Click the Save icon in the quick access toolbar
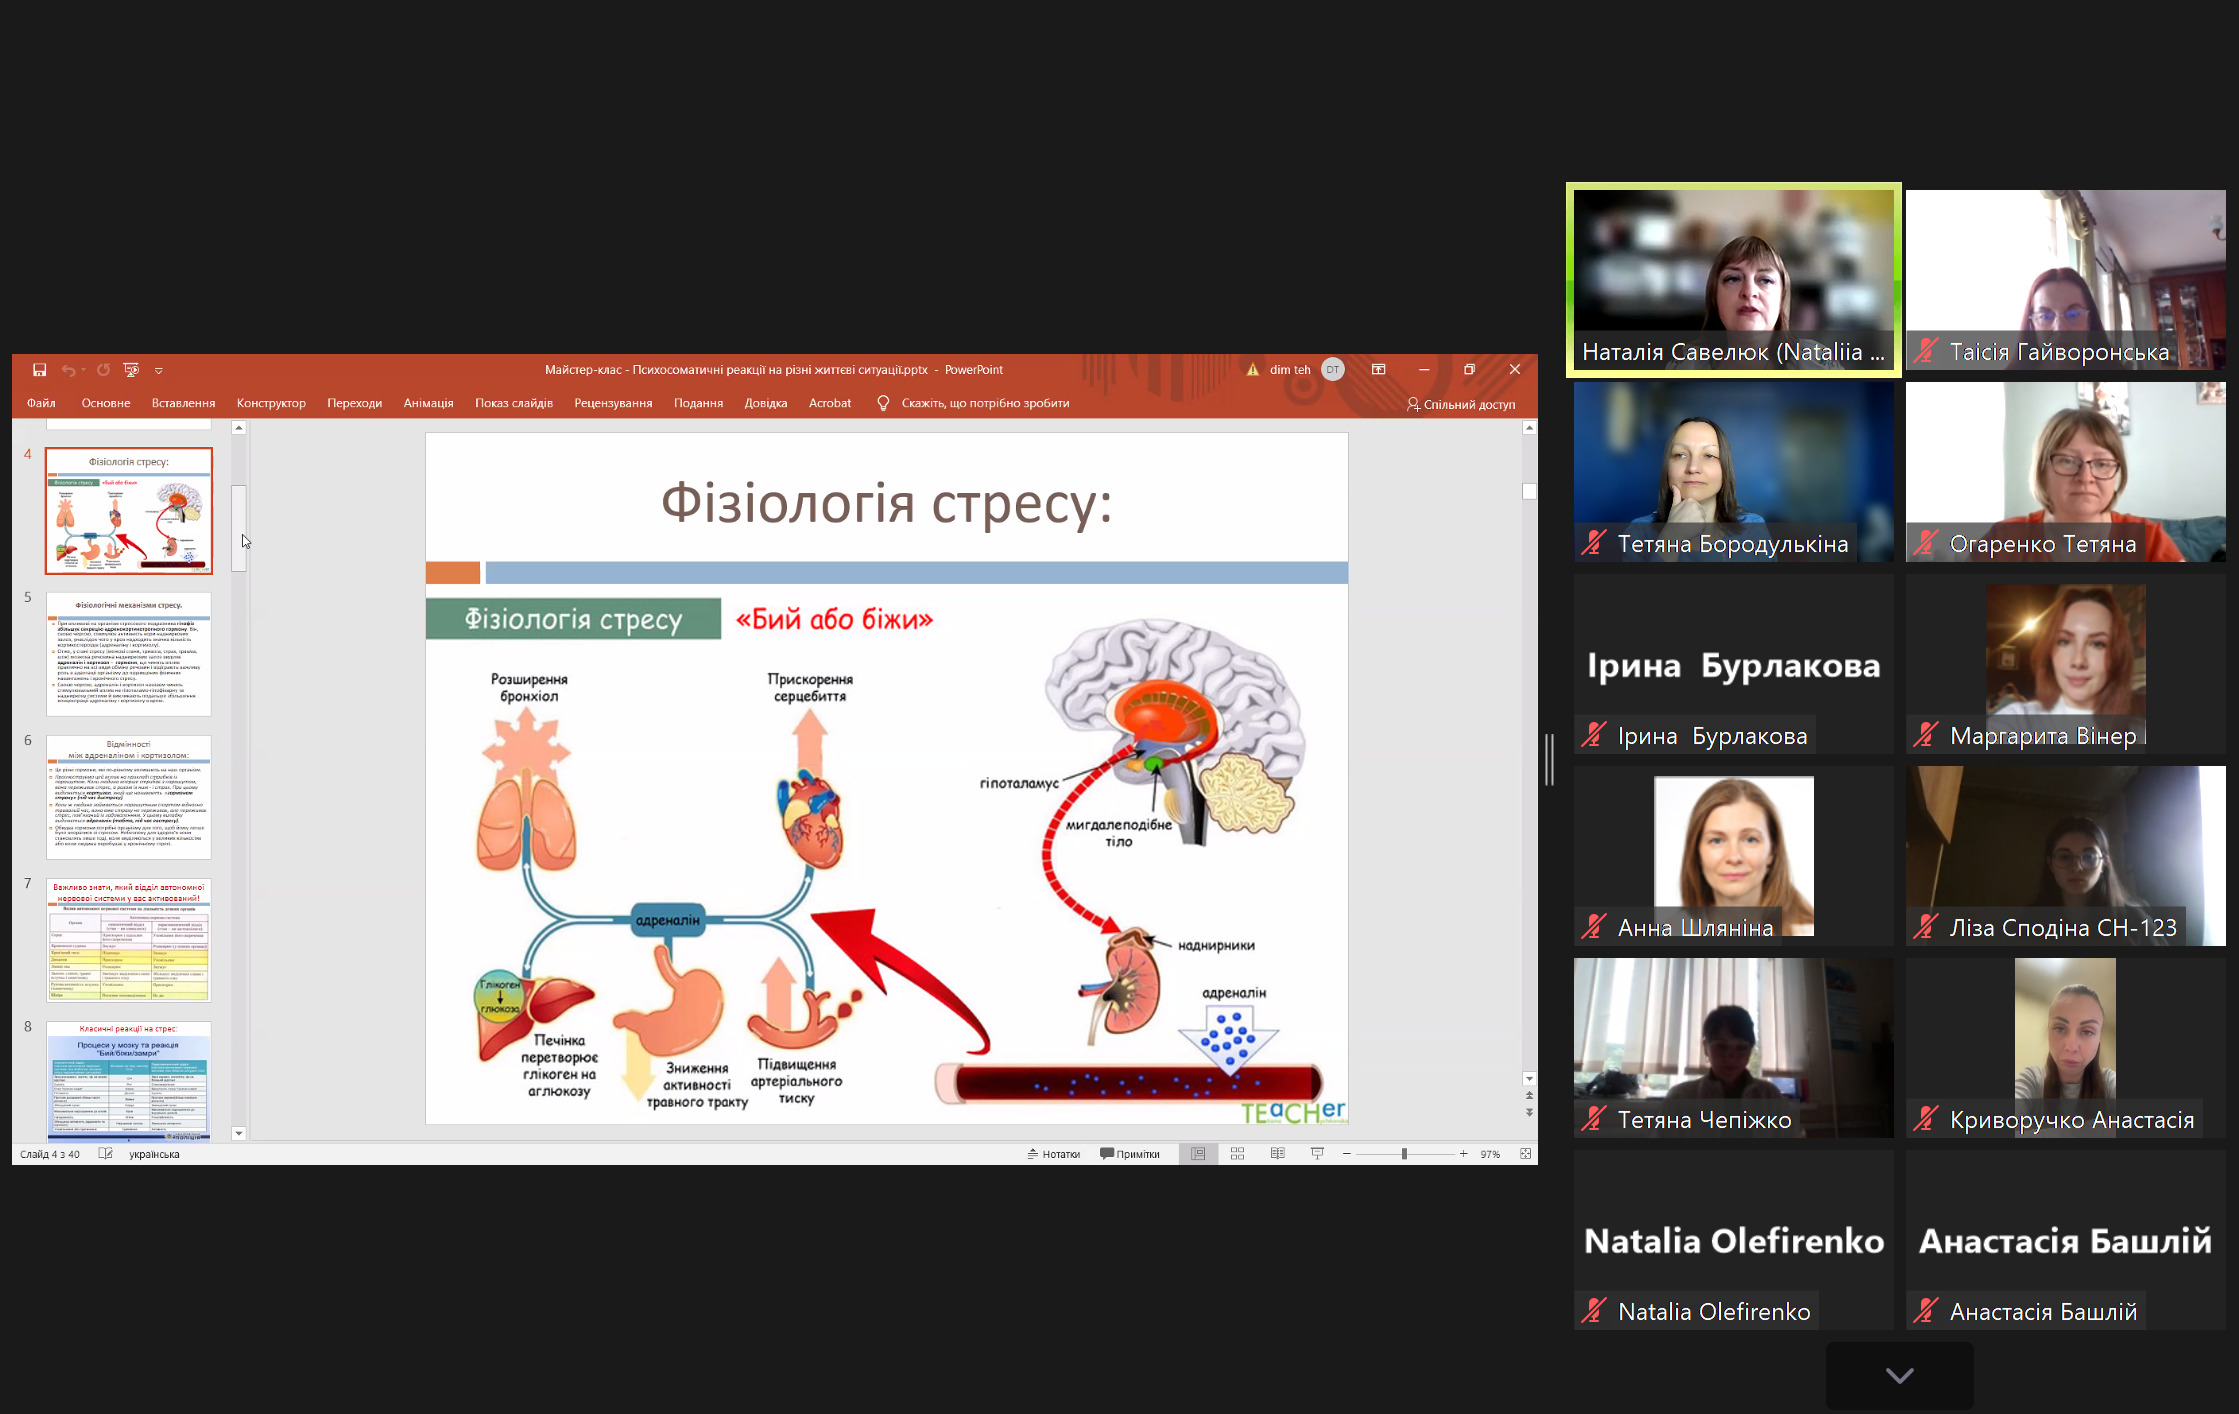 click(x=39, y=370)
